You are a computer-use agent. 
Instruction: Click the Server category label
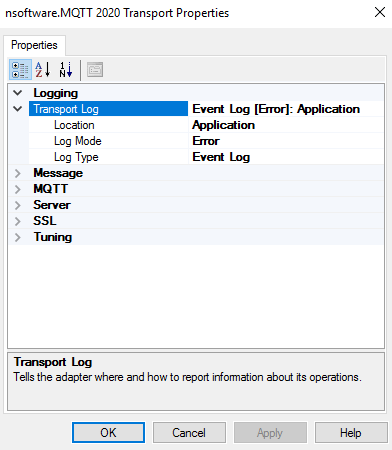(x=52, y=205)
